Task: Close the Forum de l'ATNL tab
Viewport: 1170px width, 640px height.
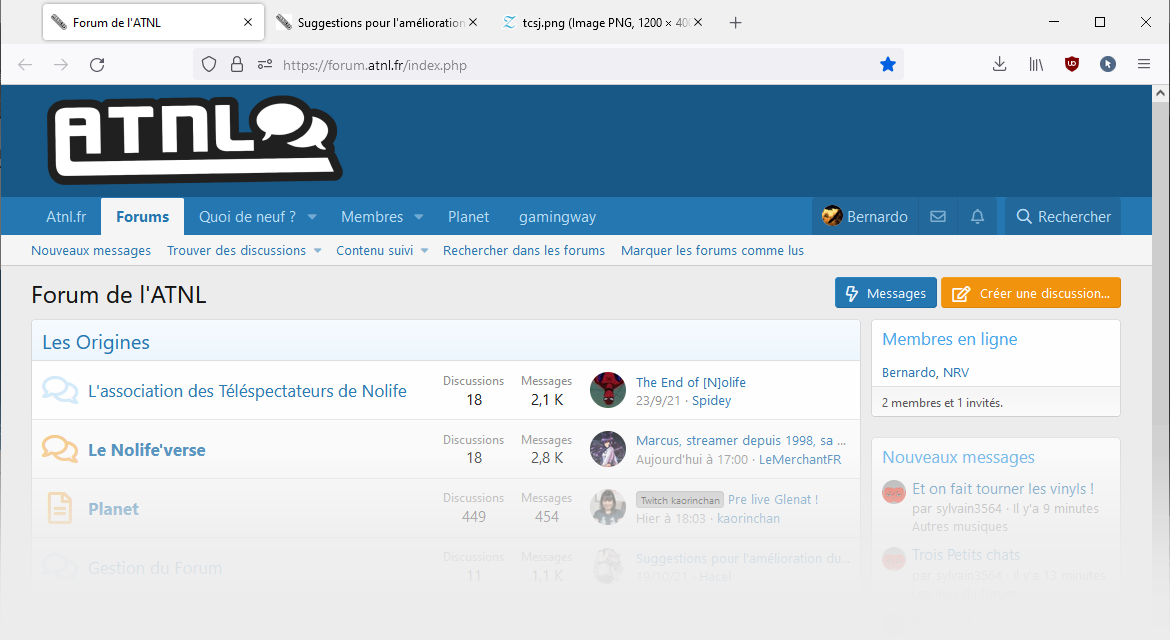Action: pos(248,22)
